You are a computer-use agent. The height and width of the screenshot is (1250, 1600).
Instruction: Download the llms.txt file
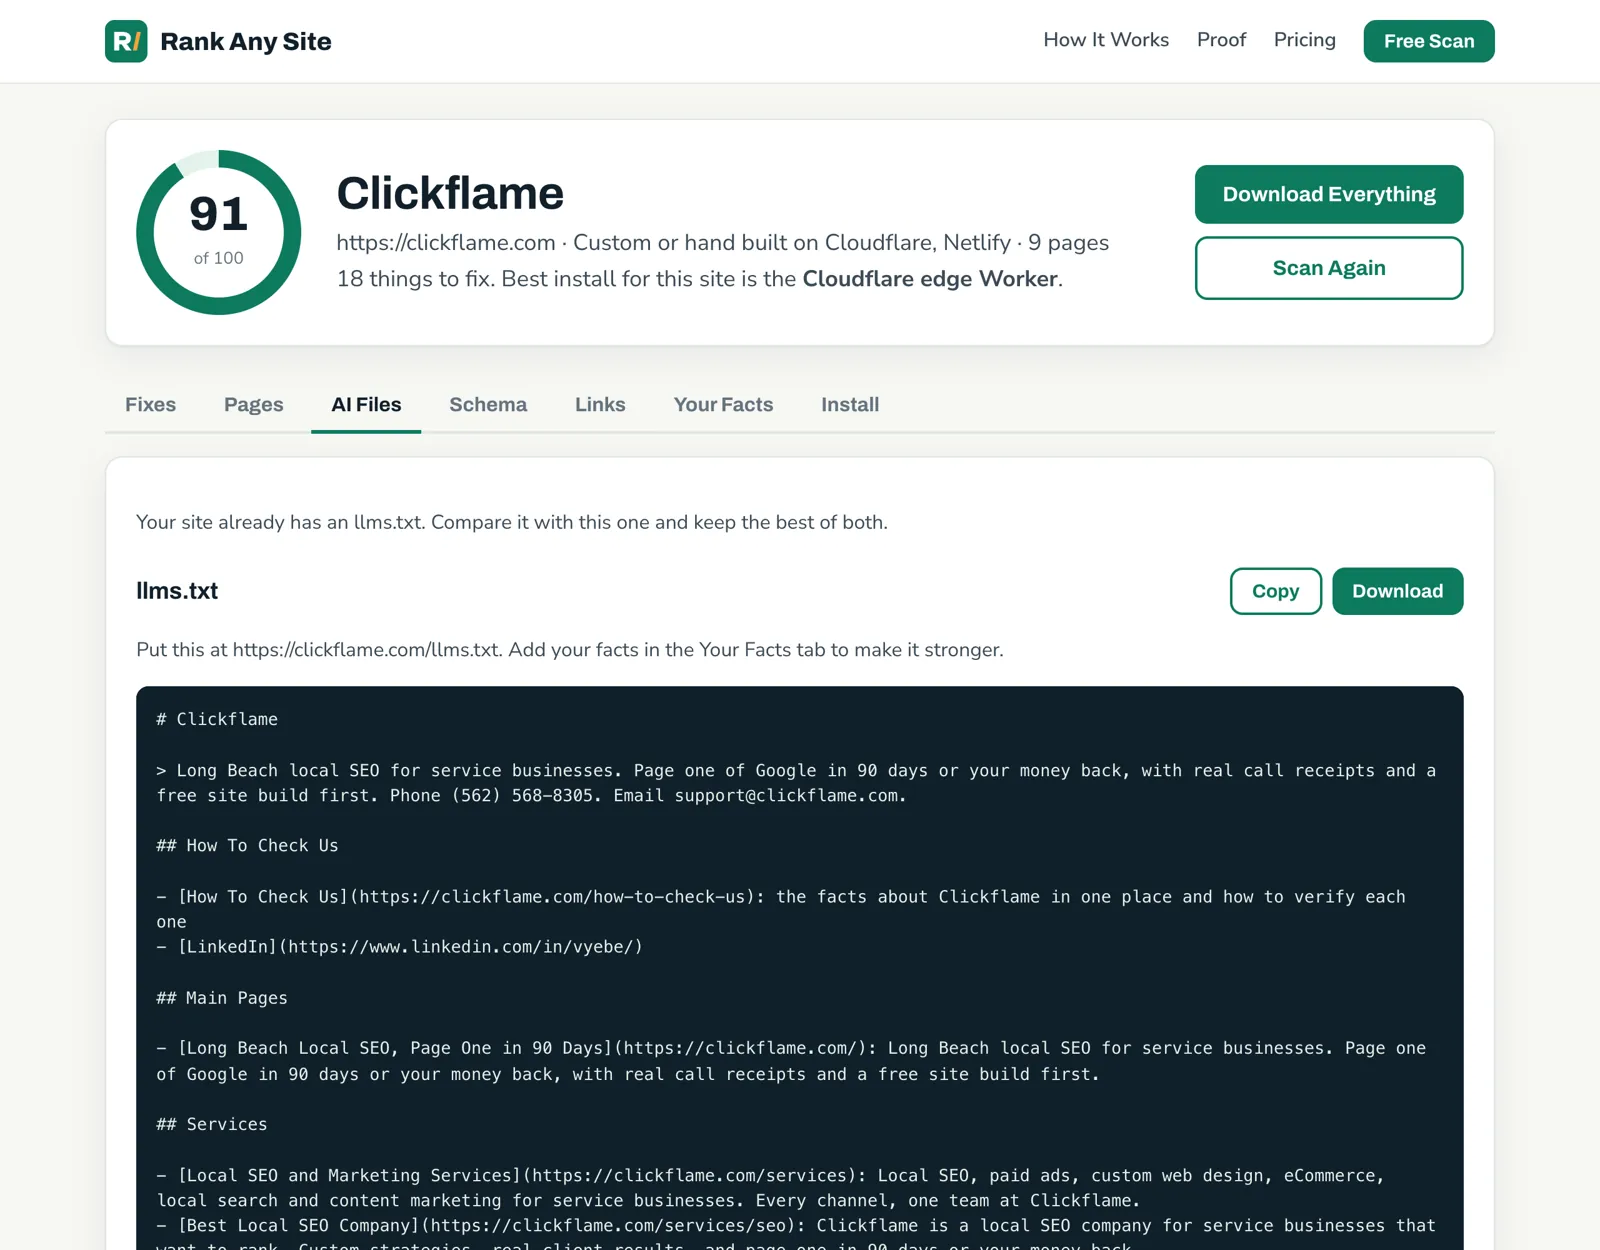pyautogui.click(x=1398, y=591)
